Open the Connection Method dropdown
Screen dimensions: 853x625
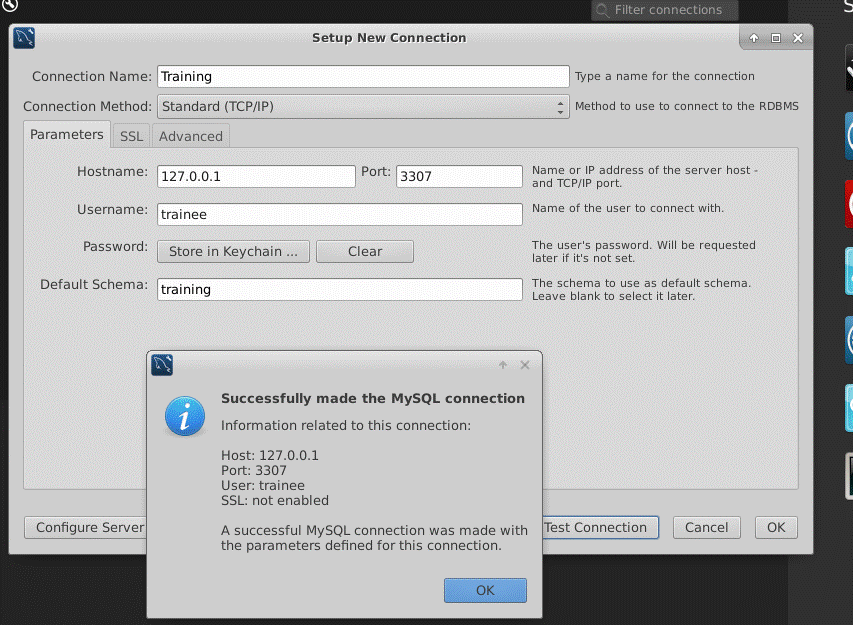[363, 107]
